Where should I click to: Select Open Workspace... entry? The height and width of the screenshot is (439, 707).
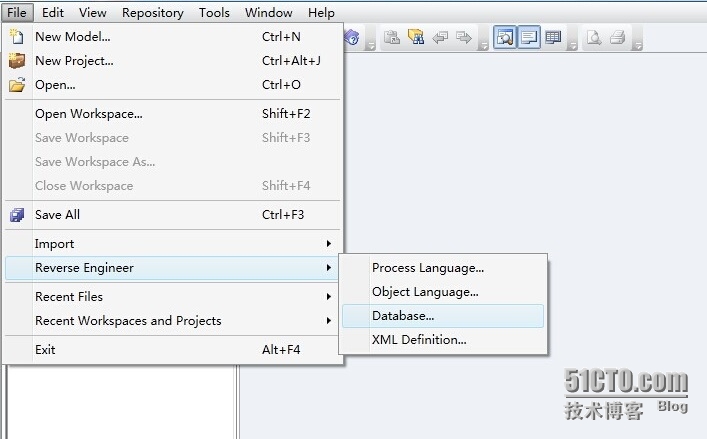tap(172, 114)
